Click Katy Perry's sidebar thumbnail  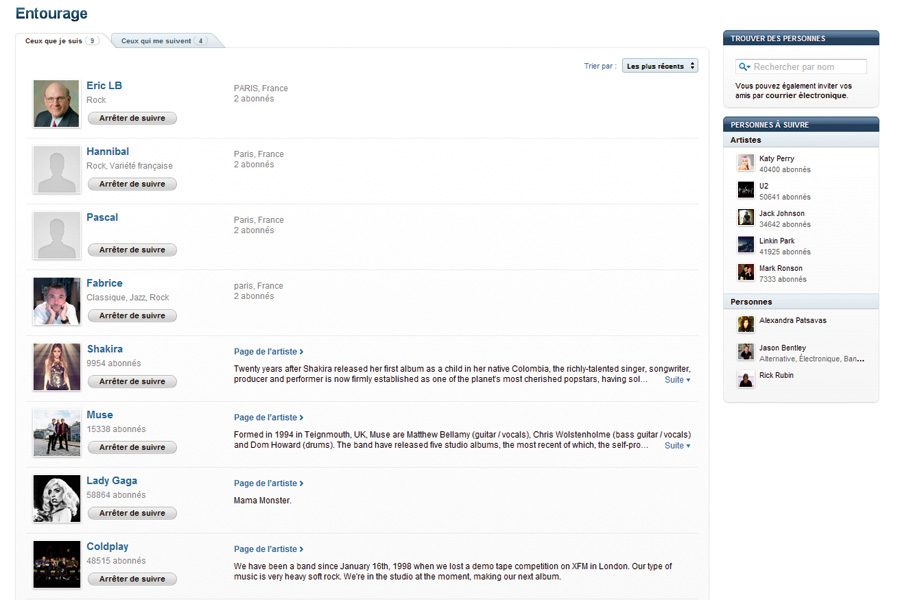(x=746, y=162)
